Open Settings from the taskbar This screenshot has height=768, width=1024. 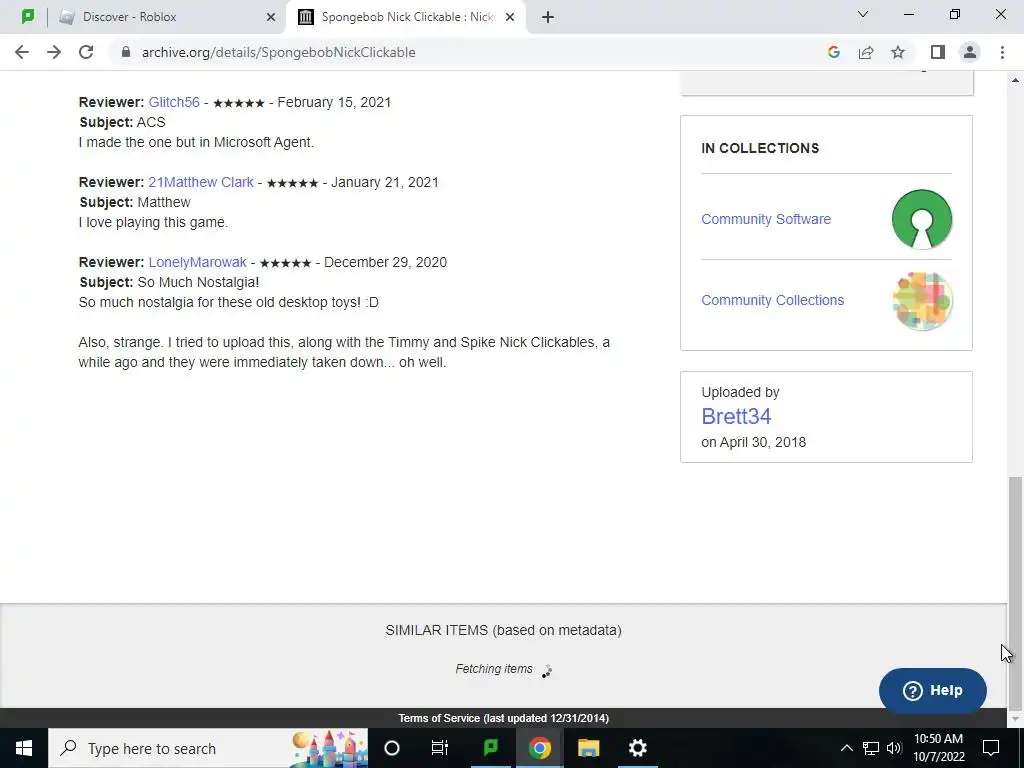click(637, 748)
